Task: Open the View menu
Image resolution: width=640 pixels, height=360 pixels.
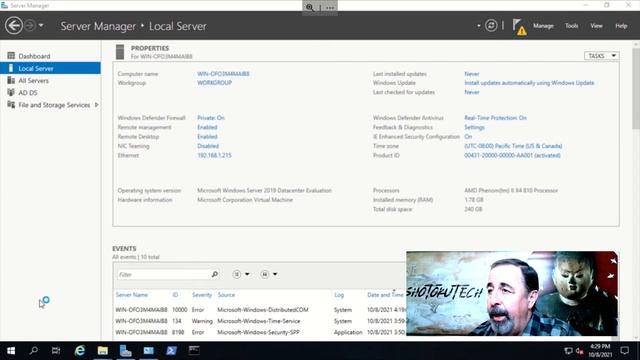Action: pos(596,26)
